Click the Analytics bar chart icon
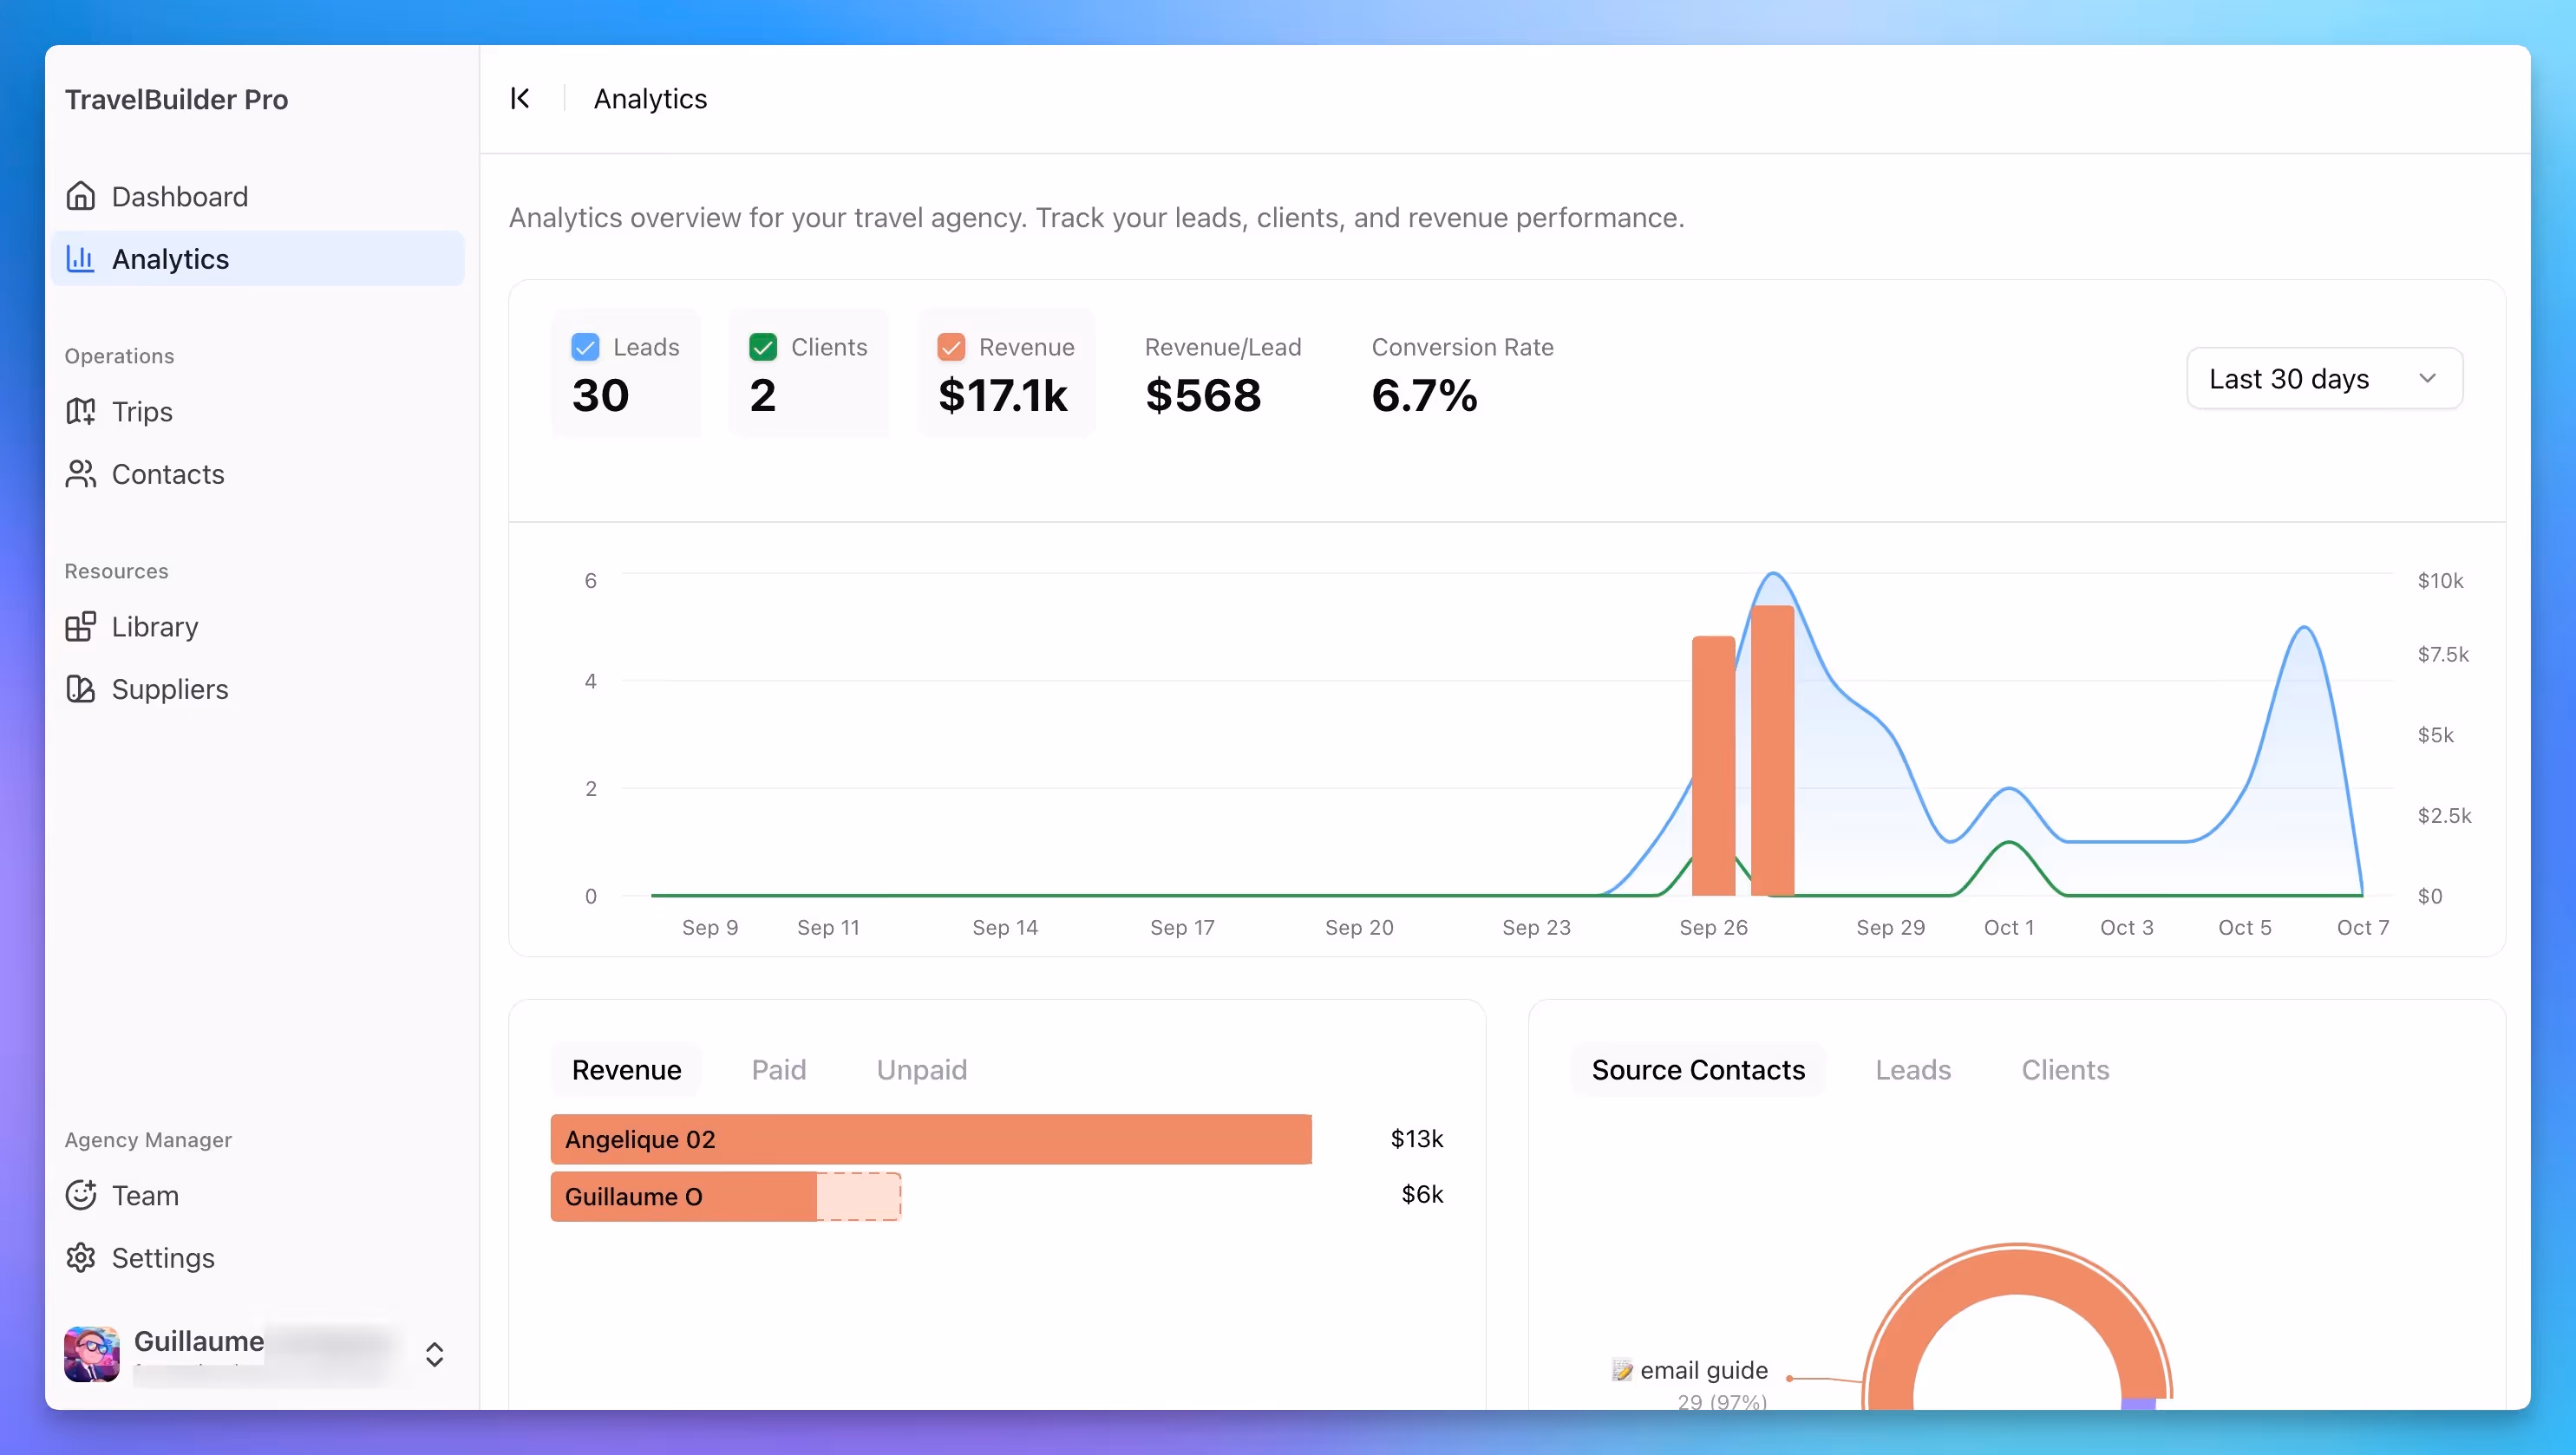This screenshot has height=1455, width=2576. [80, 259]
